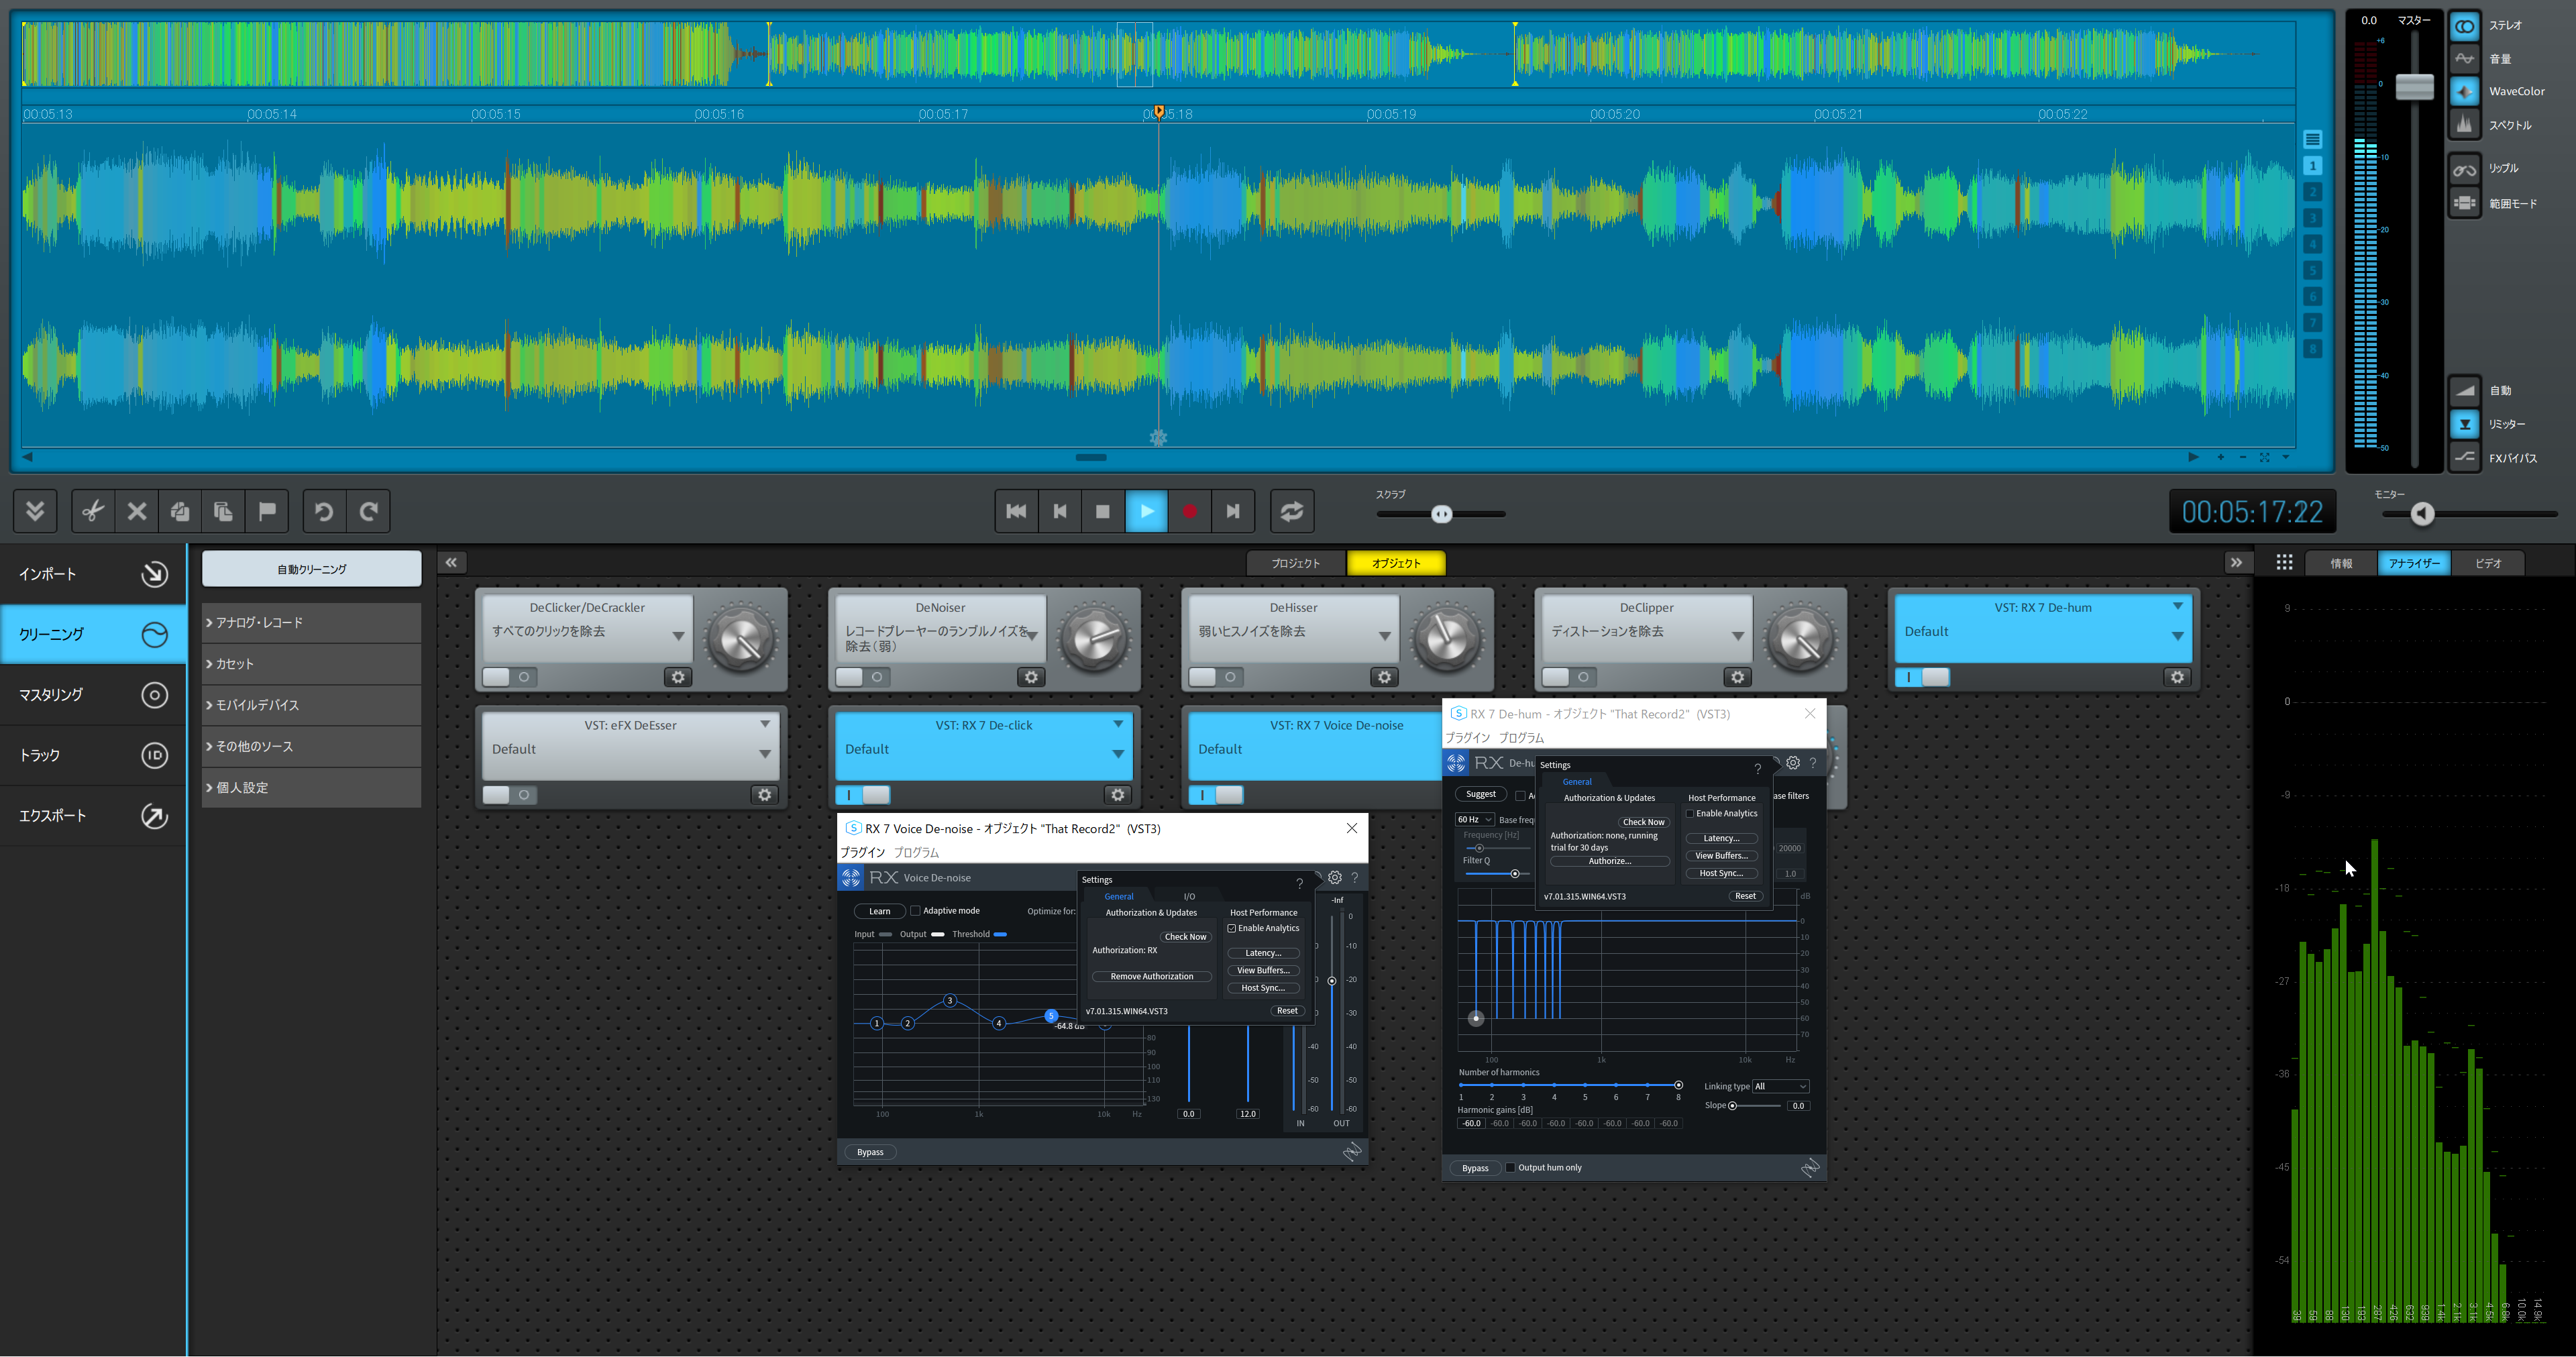
Task: Open the エクスポート section
Action: pos(93,815)
